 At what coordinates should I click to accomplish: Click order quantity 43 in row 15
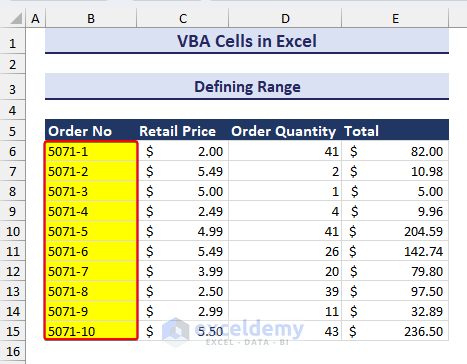coord(285,331)
